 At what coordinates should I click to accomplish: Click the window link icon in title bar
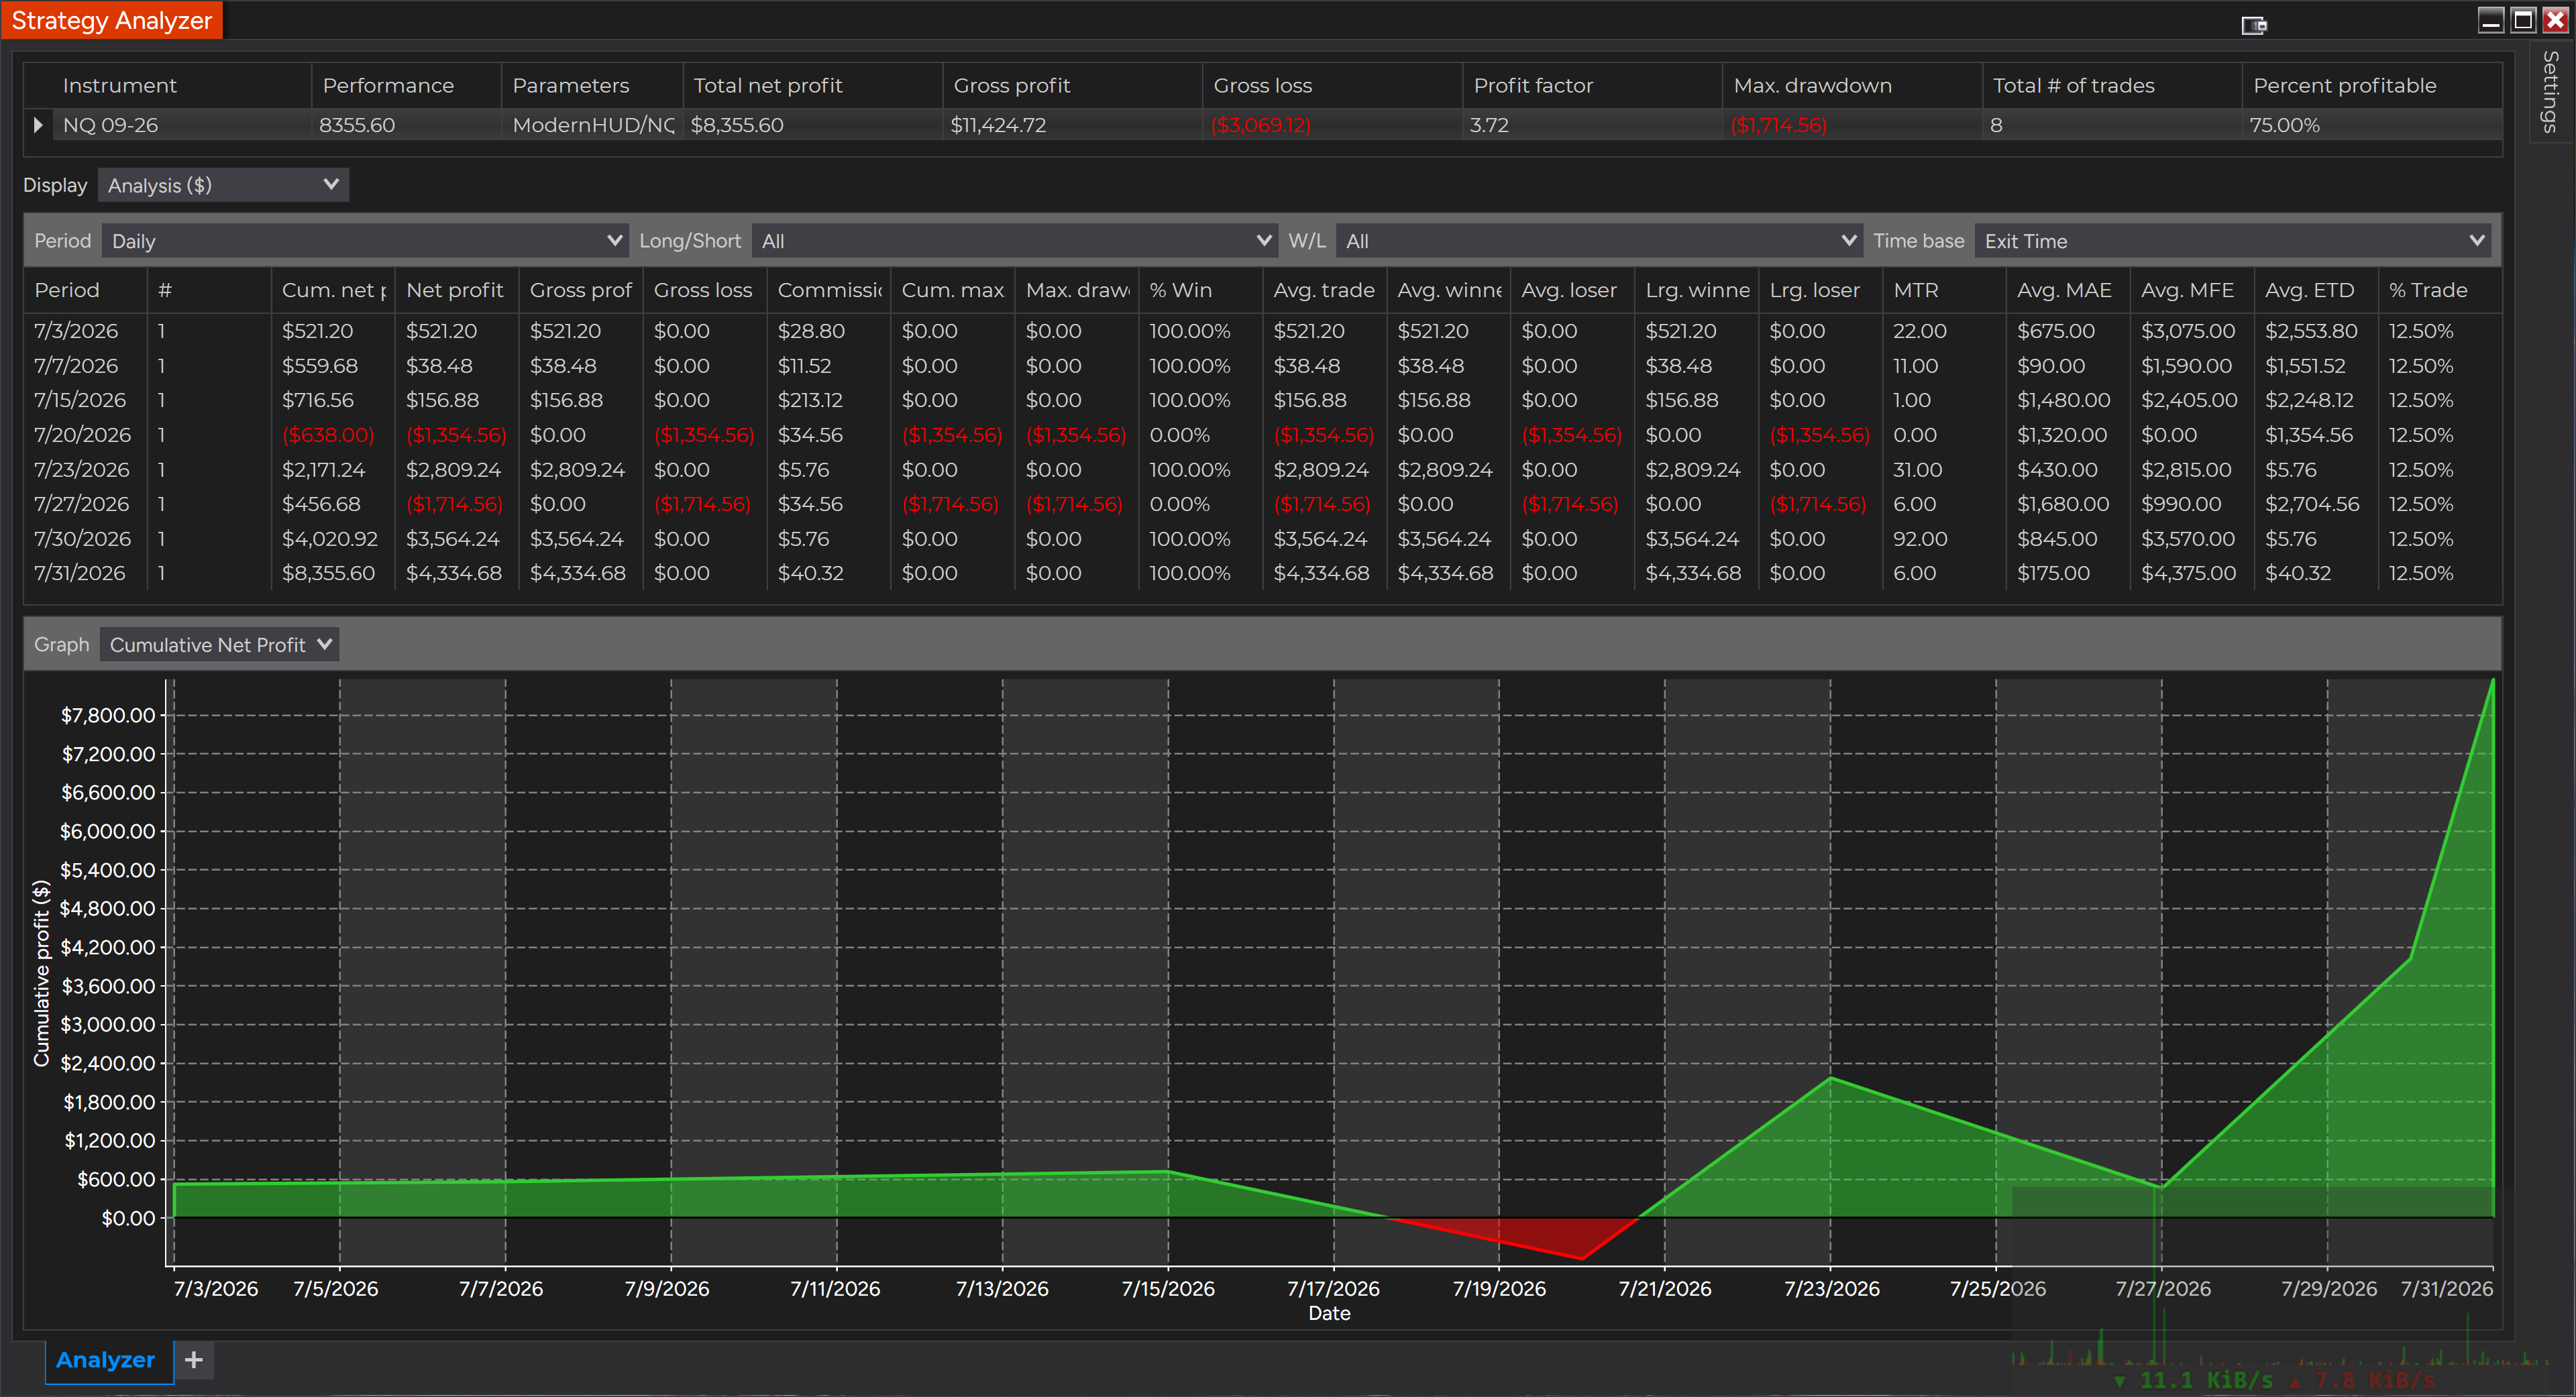pos(2253,25)
